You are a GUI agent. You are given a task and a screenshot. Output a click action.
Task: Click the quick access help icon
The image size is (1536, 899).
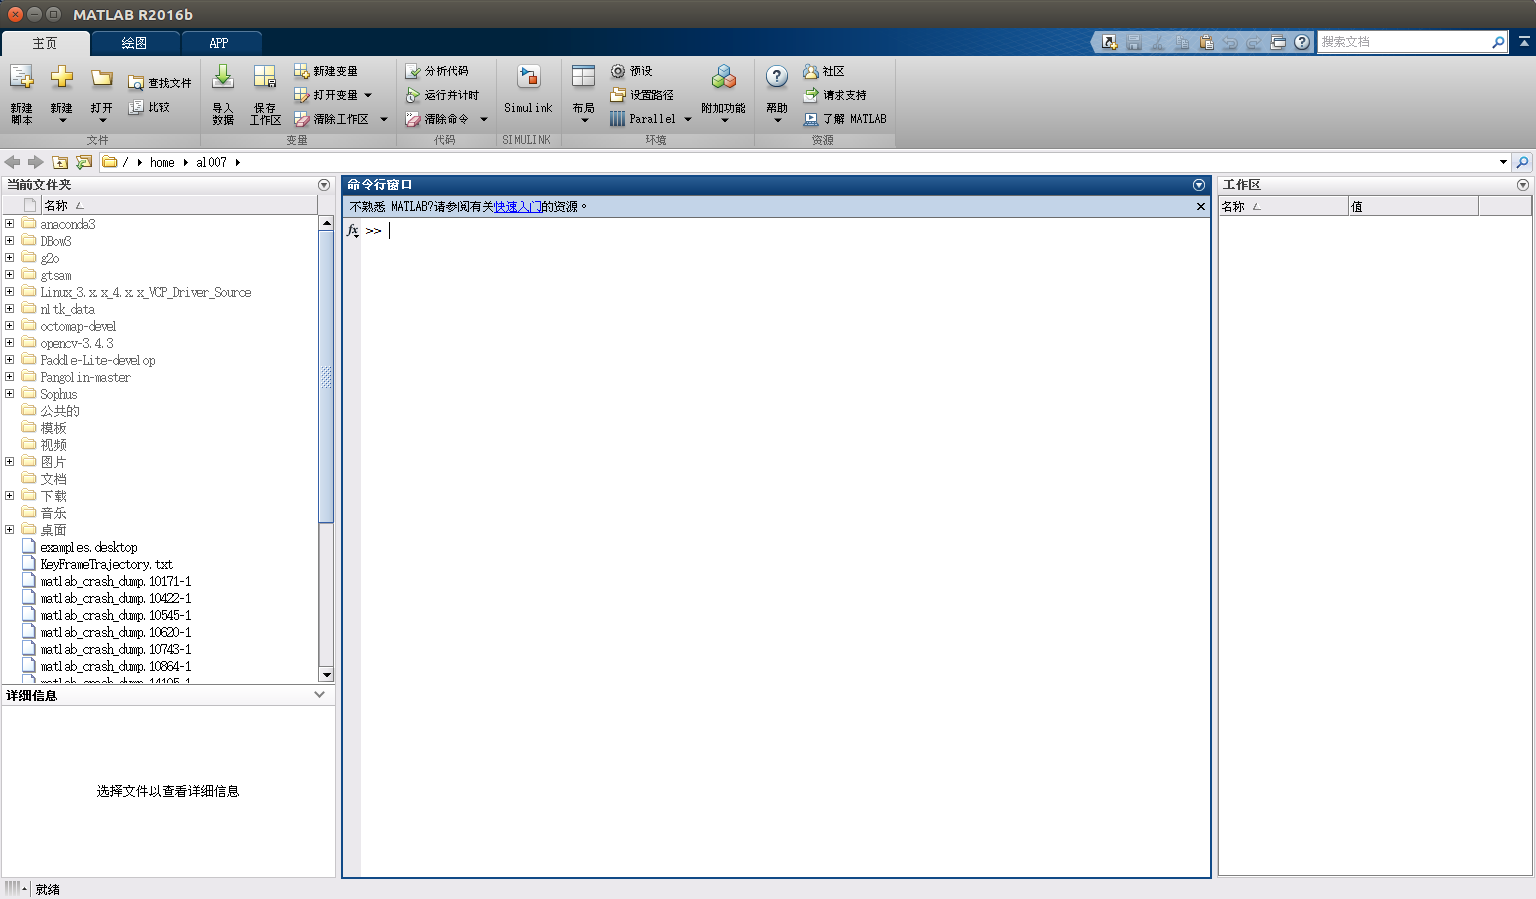point(1302,42)
